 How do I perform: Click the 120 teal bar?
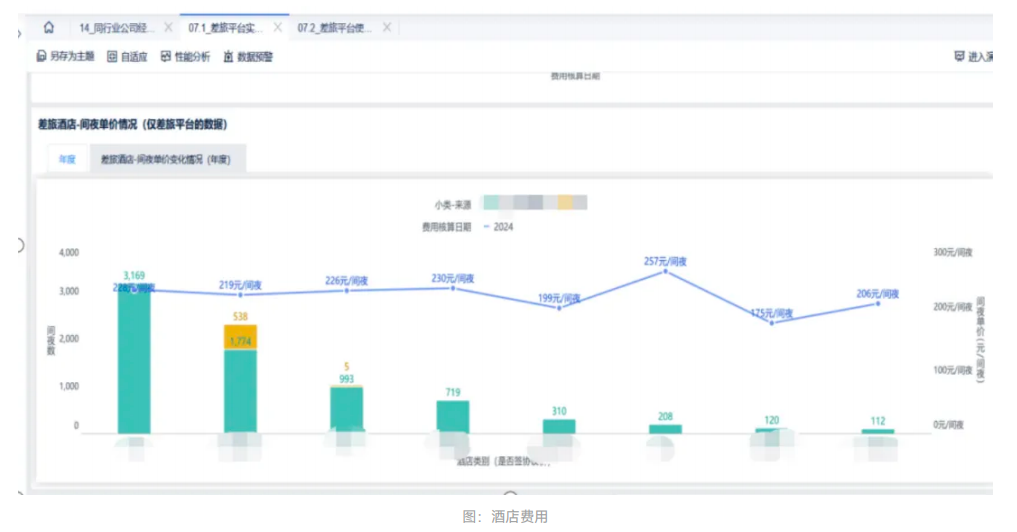(771, 431)
